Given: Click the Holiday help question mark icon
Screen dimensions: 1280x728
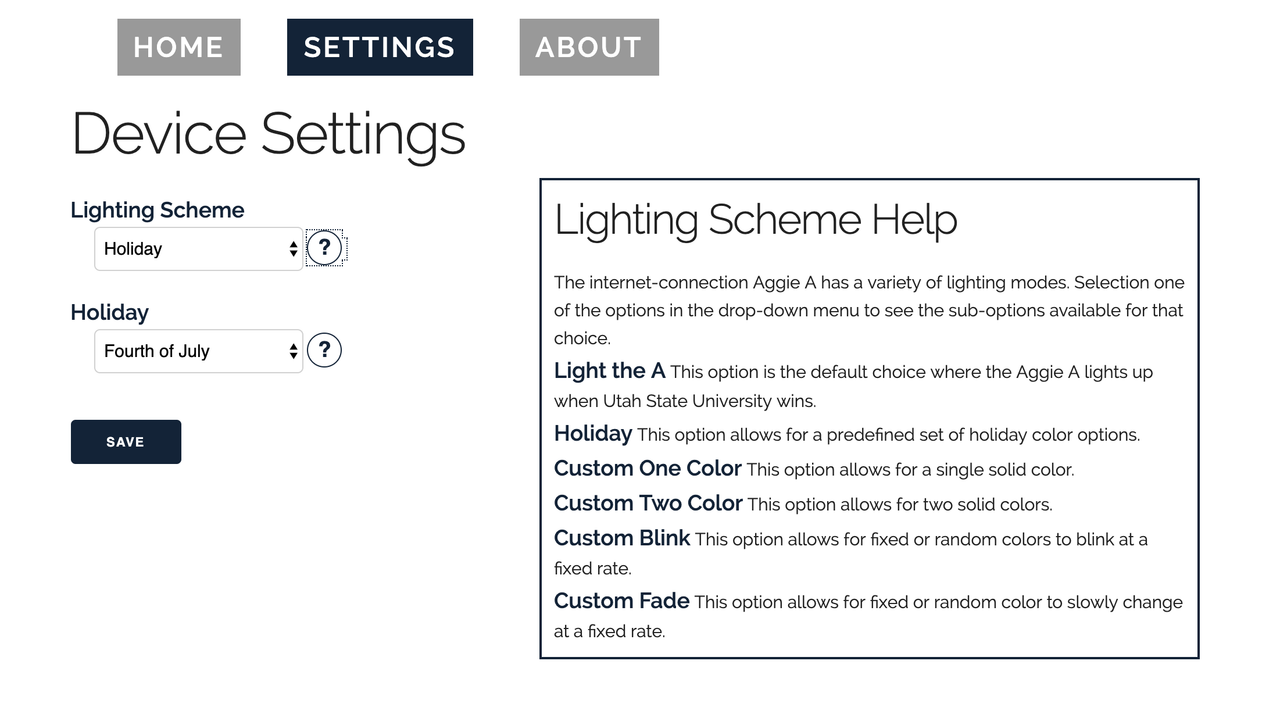Looking at the screenshot, I should [x=324, y=350].
